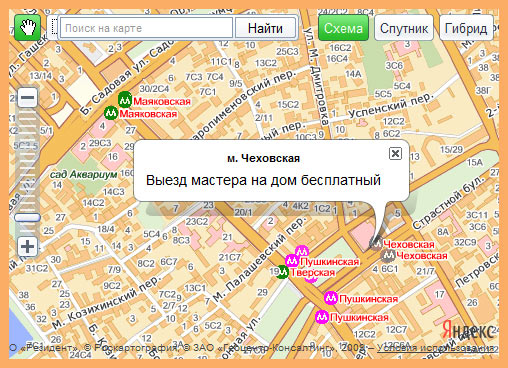Click the upper Маяковская metro icon
Image resolution: width=508 pixels, height=368 pixels.
click(125, 99)
